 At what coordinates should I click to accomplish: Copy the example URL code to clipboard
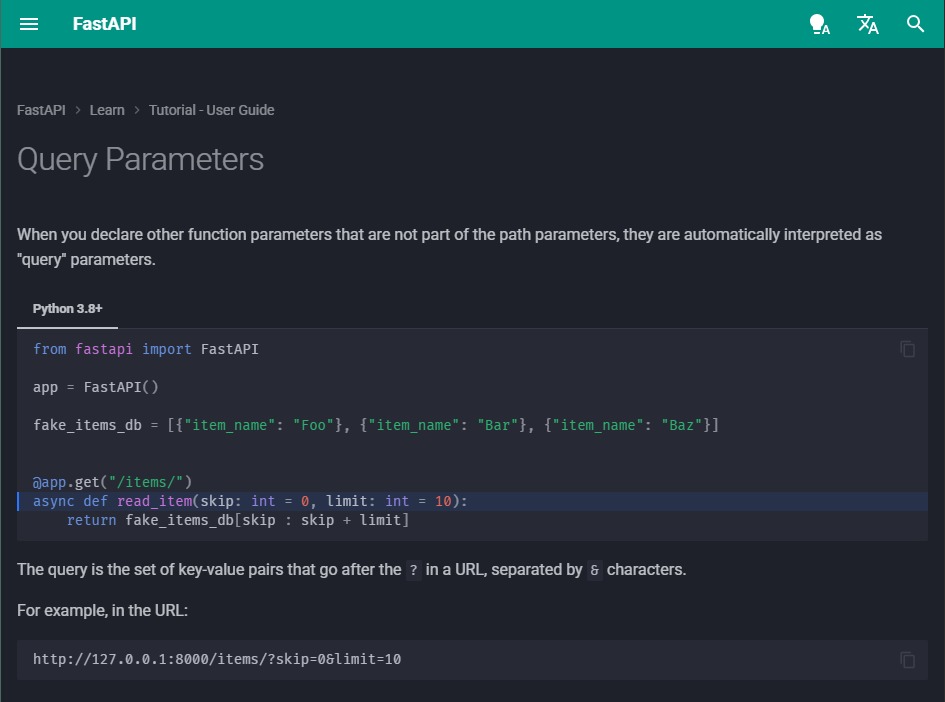pos(907,660)
